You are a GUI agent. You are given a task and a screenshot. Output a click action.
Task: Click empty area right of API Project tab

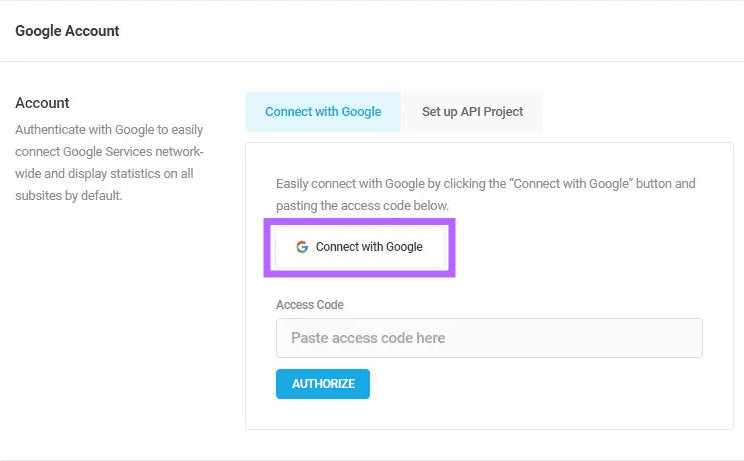click(638, 112)
